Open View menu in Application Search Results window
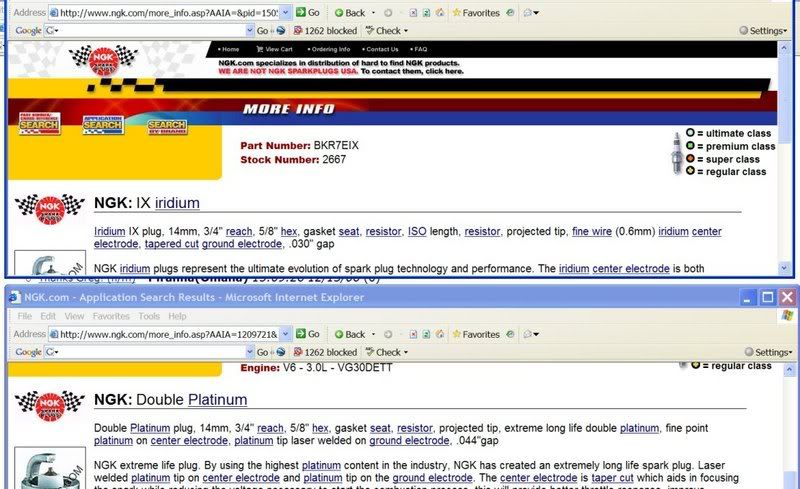This screenshot has width=800, height=489. (x=74, y=316)
